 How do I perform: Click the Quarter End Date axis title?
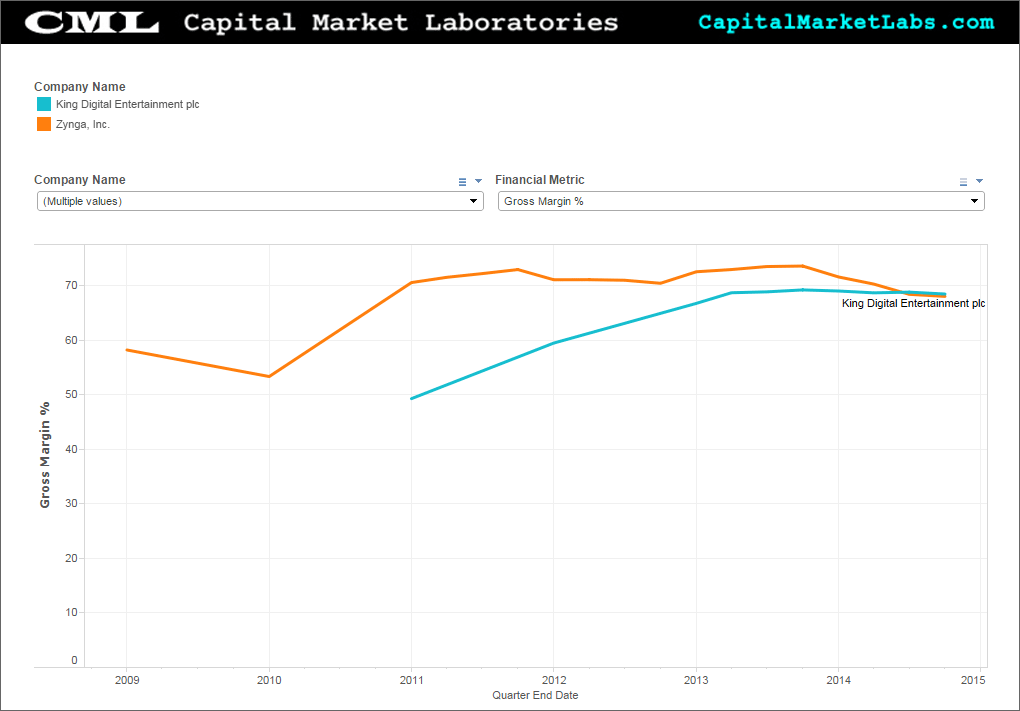coord(535,695)
